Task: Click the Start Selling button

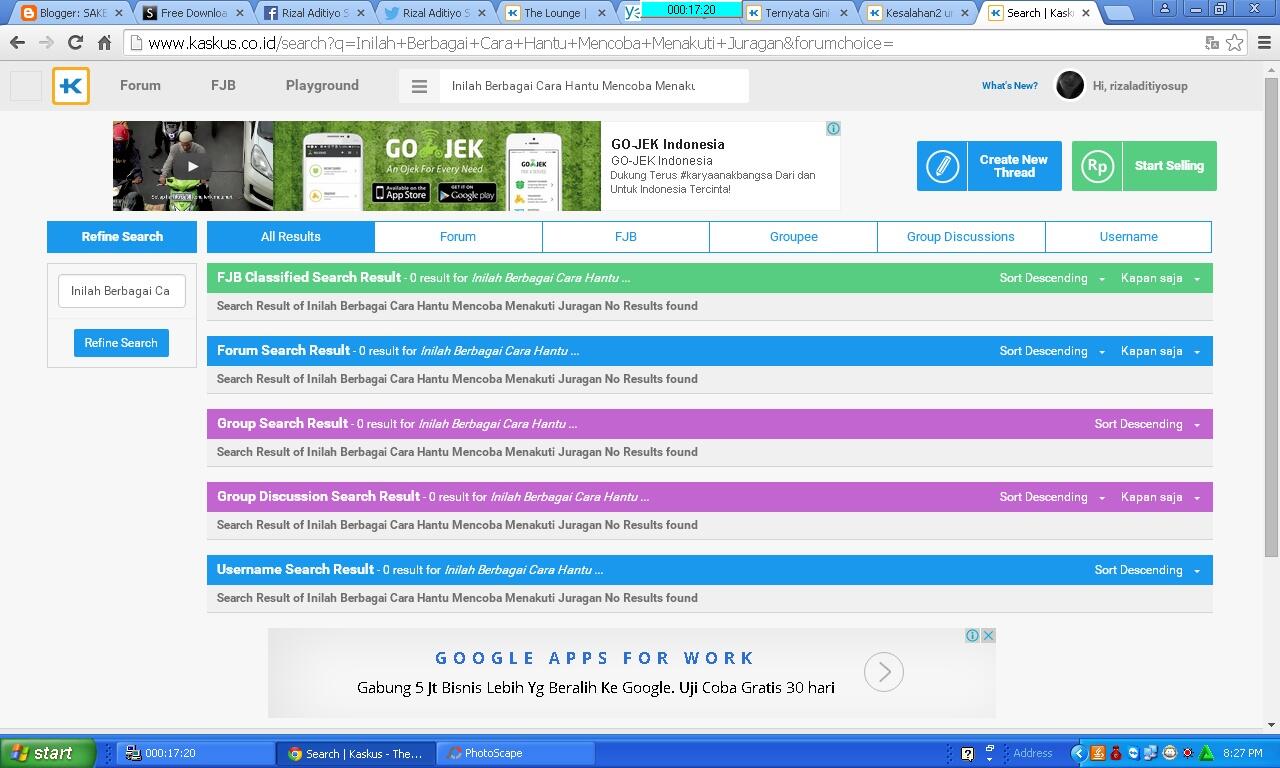Action: [x=1144, y=166]
